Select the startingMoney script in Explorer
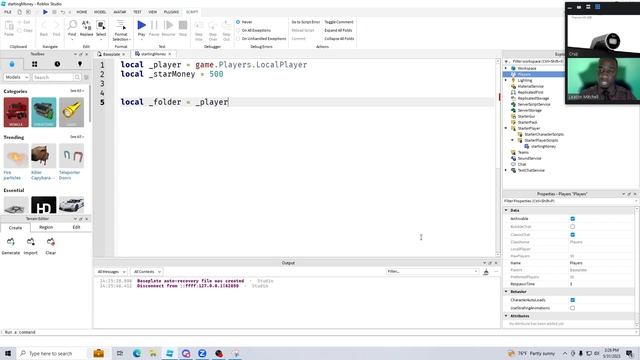 click(x=543, y=146)
